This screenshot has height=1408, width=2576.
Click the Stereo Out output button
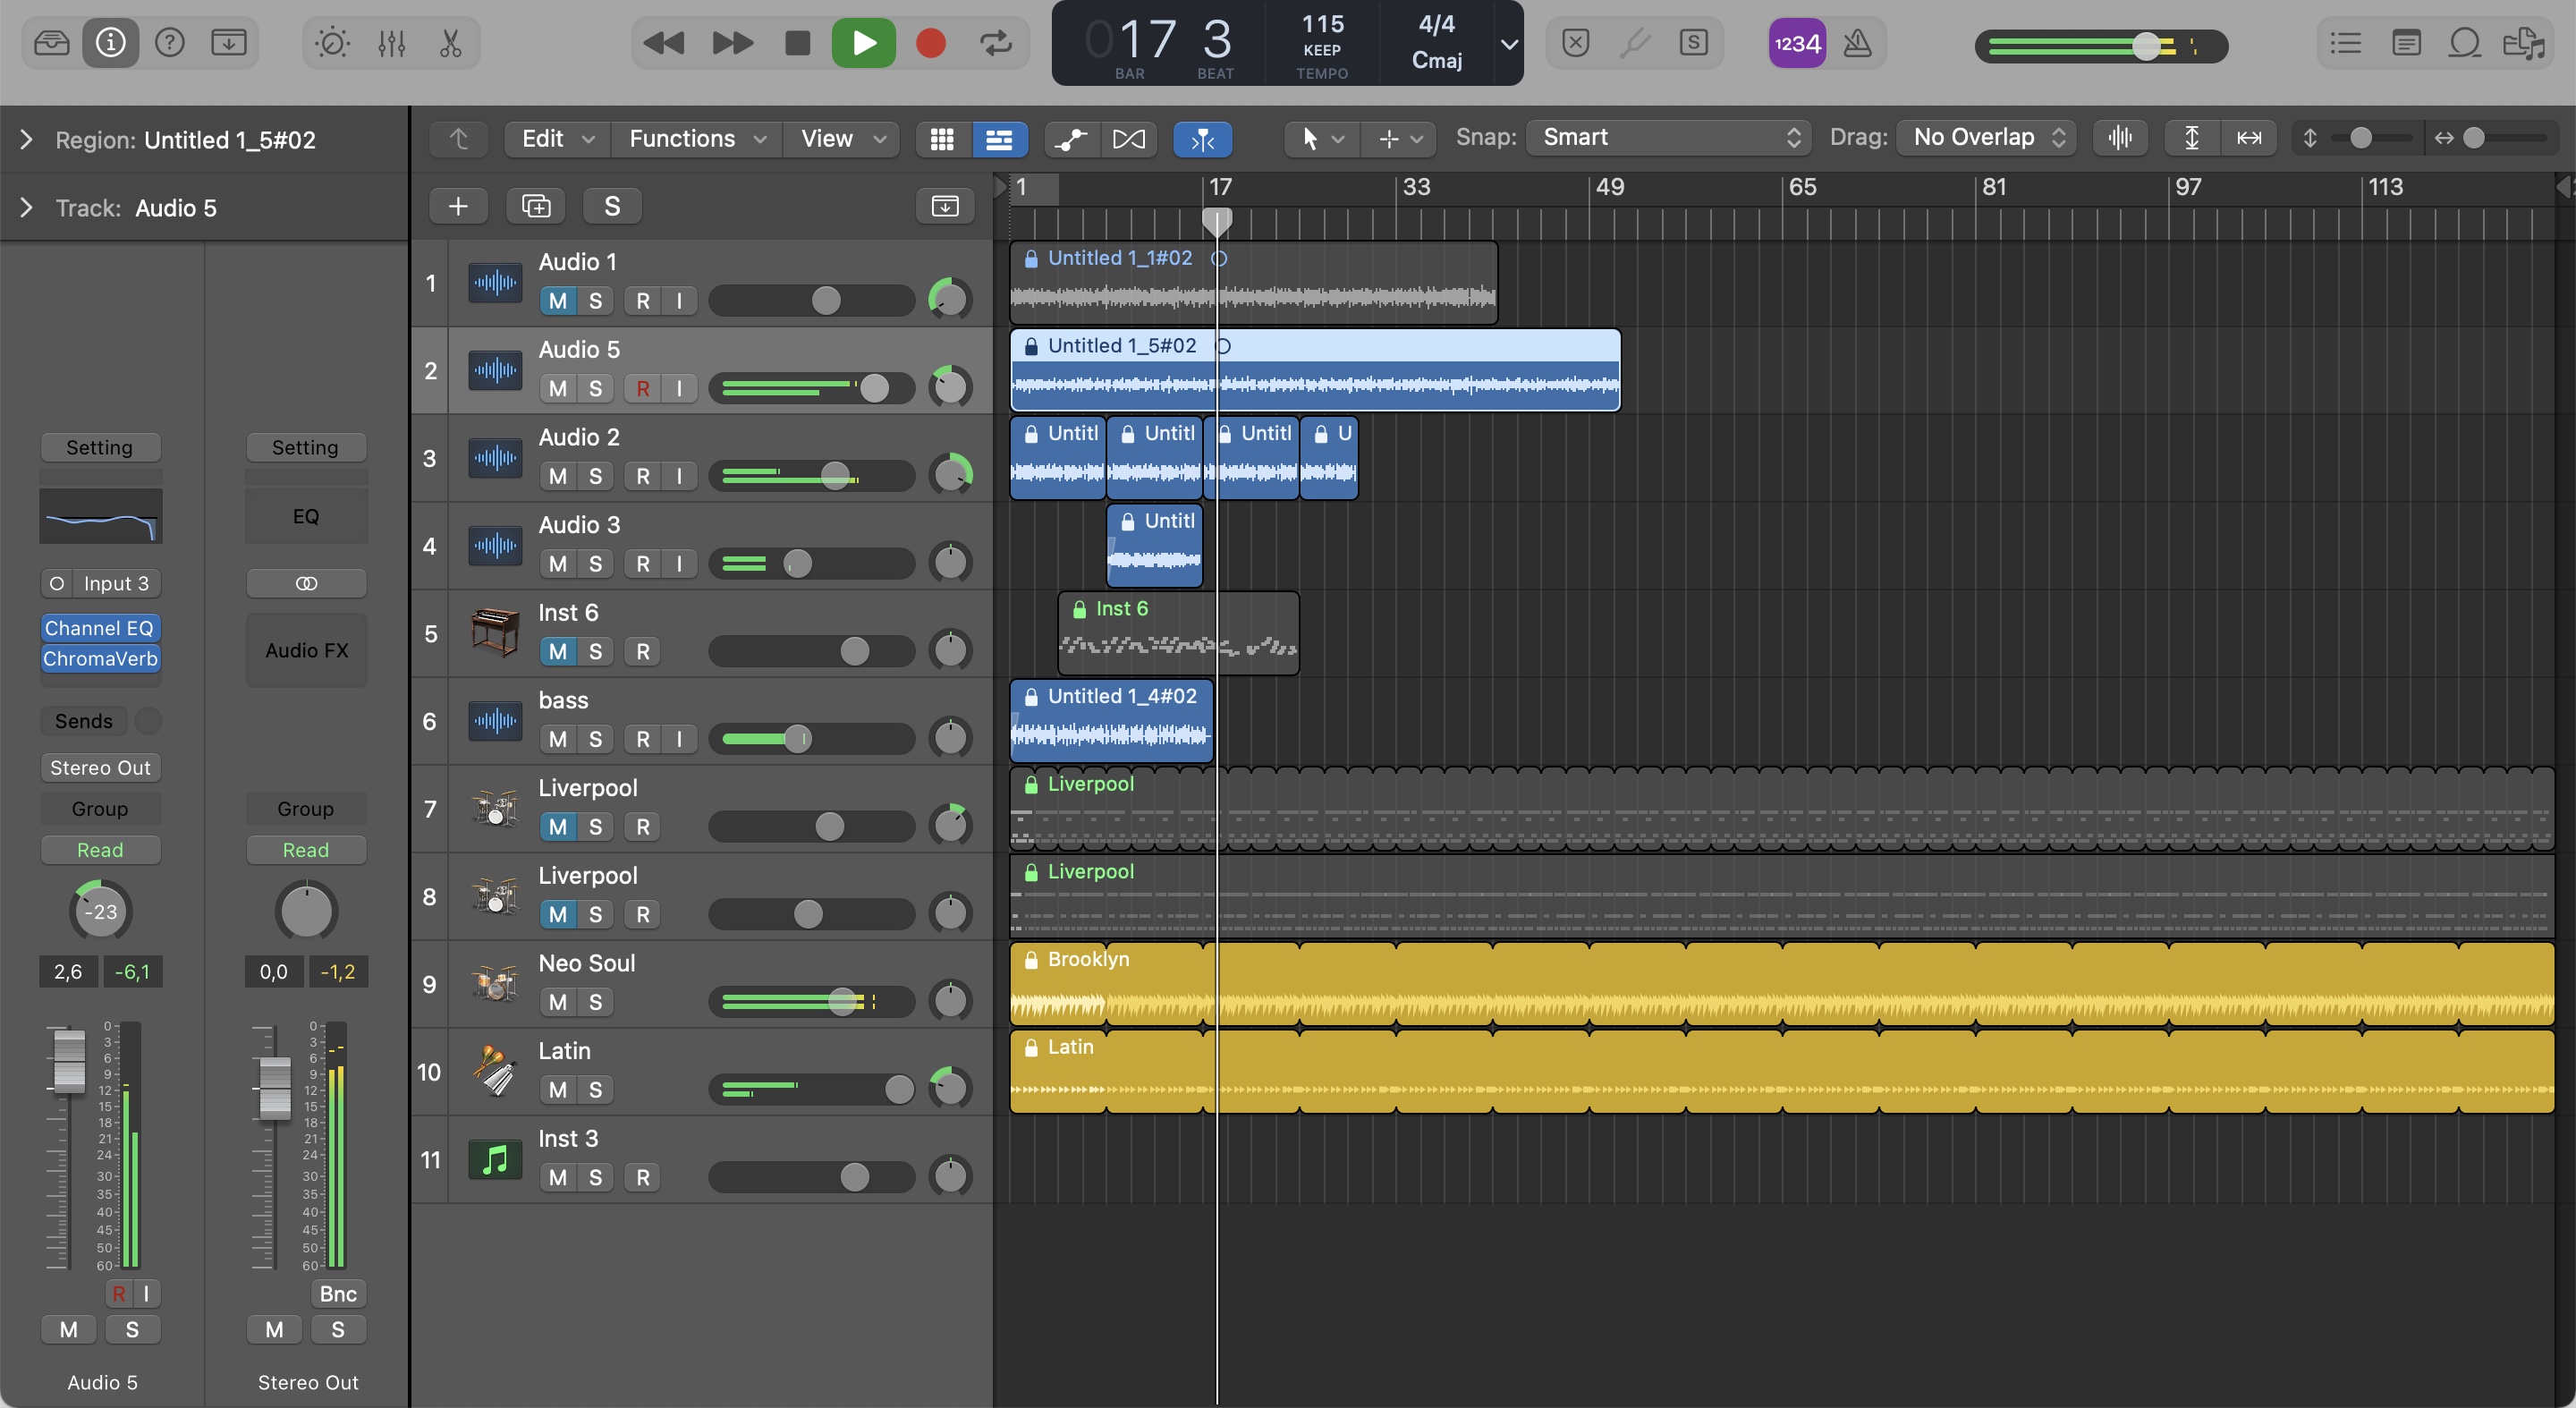tap(100, 768)
